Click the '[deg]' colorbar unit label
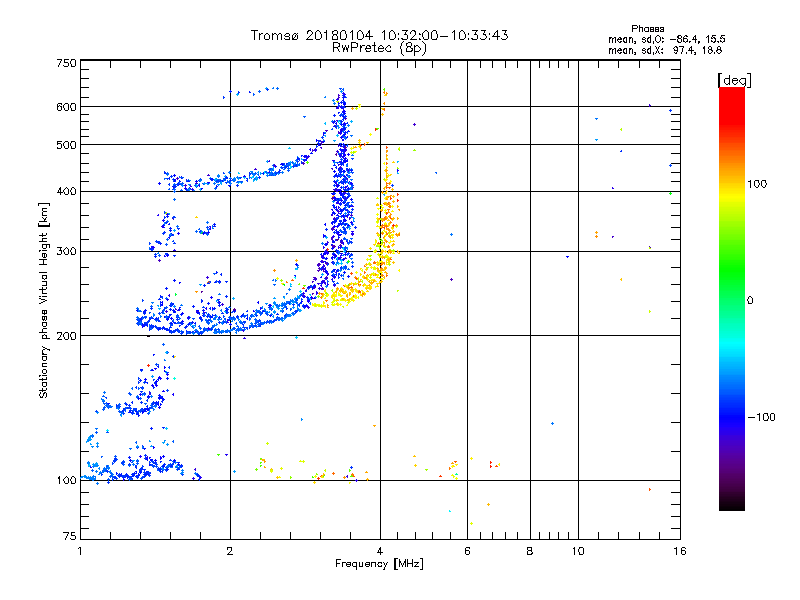Screen dimensions: 800x600 pyautogui.click(x=734, y=80)
